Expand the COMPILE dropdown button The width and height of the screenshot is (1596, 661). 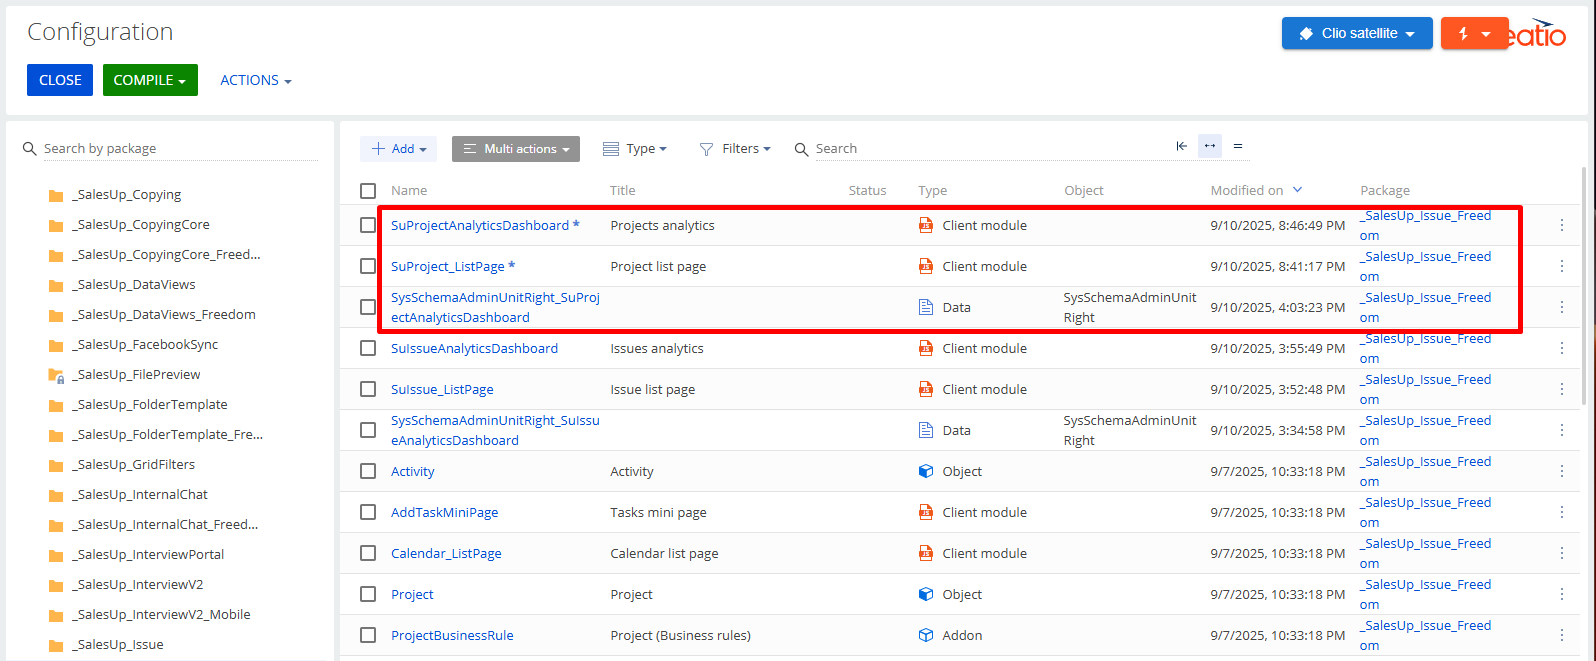pos(150,80)
